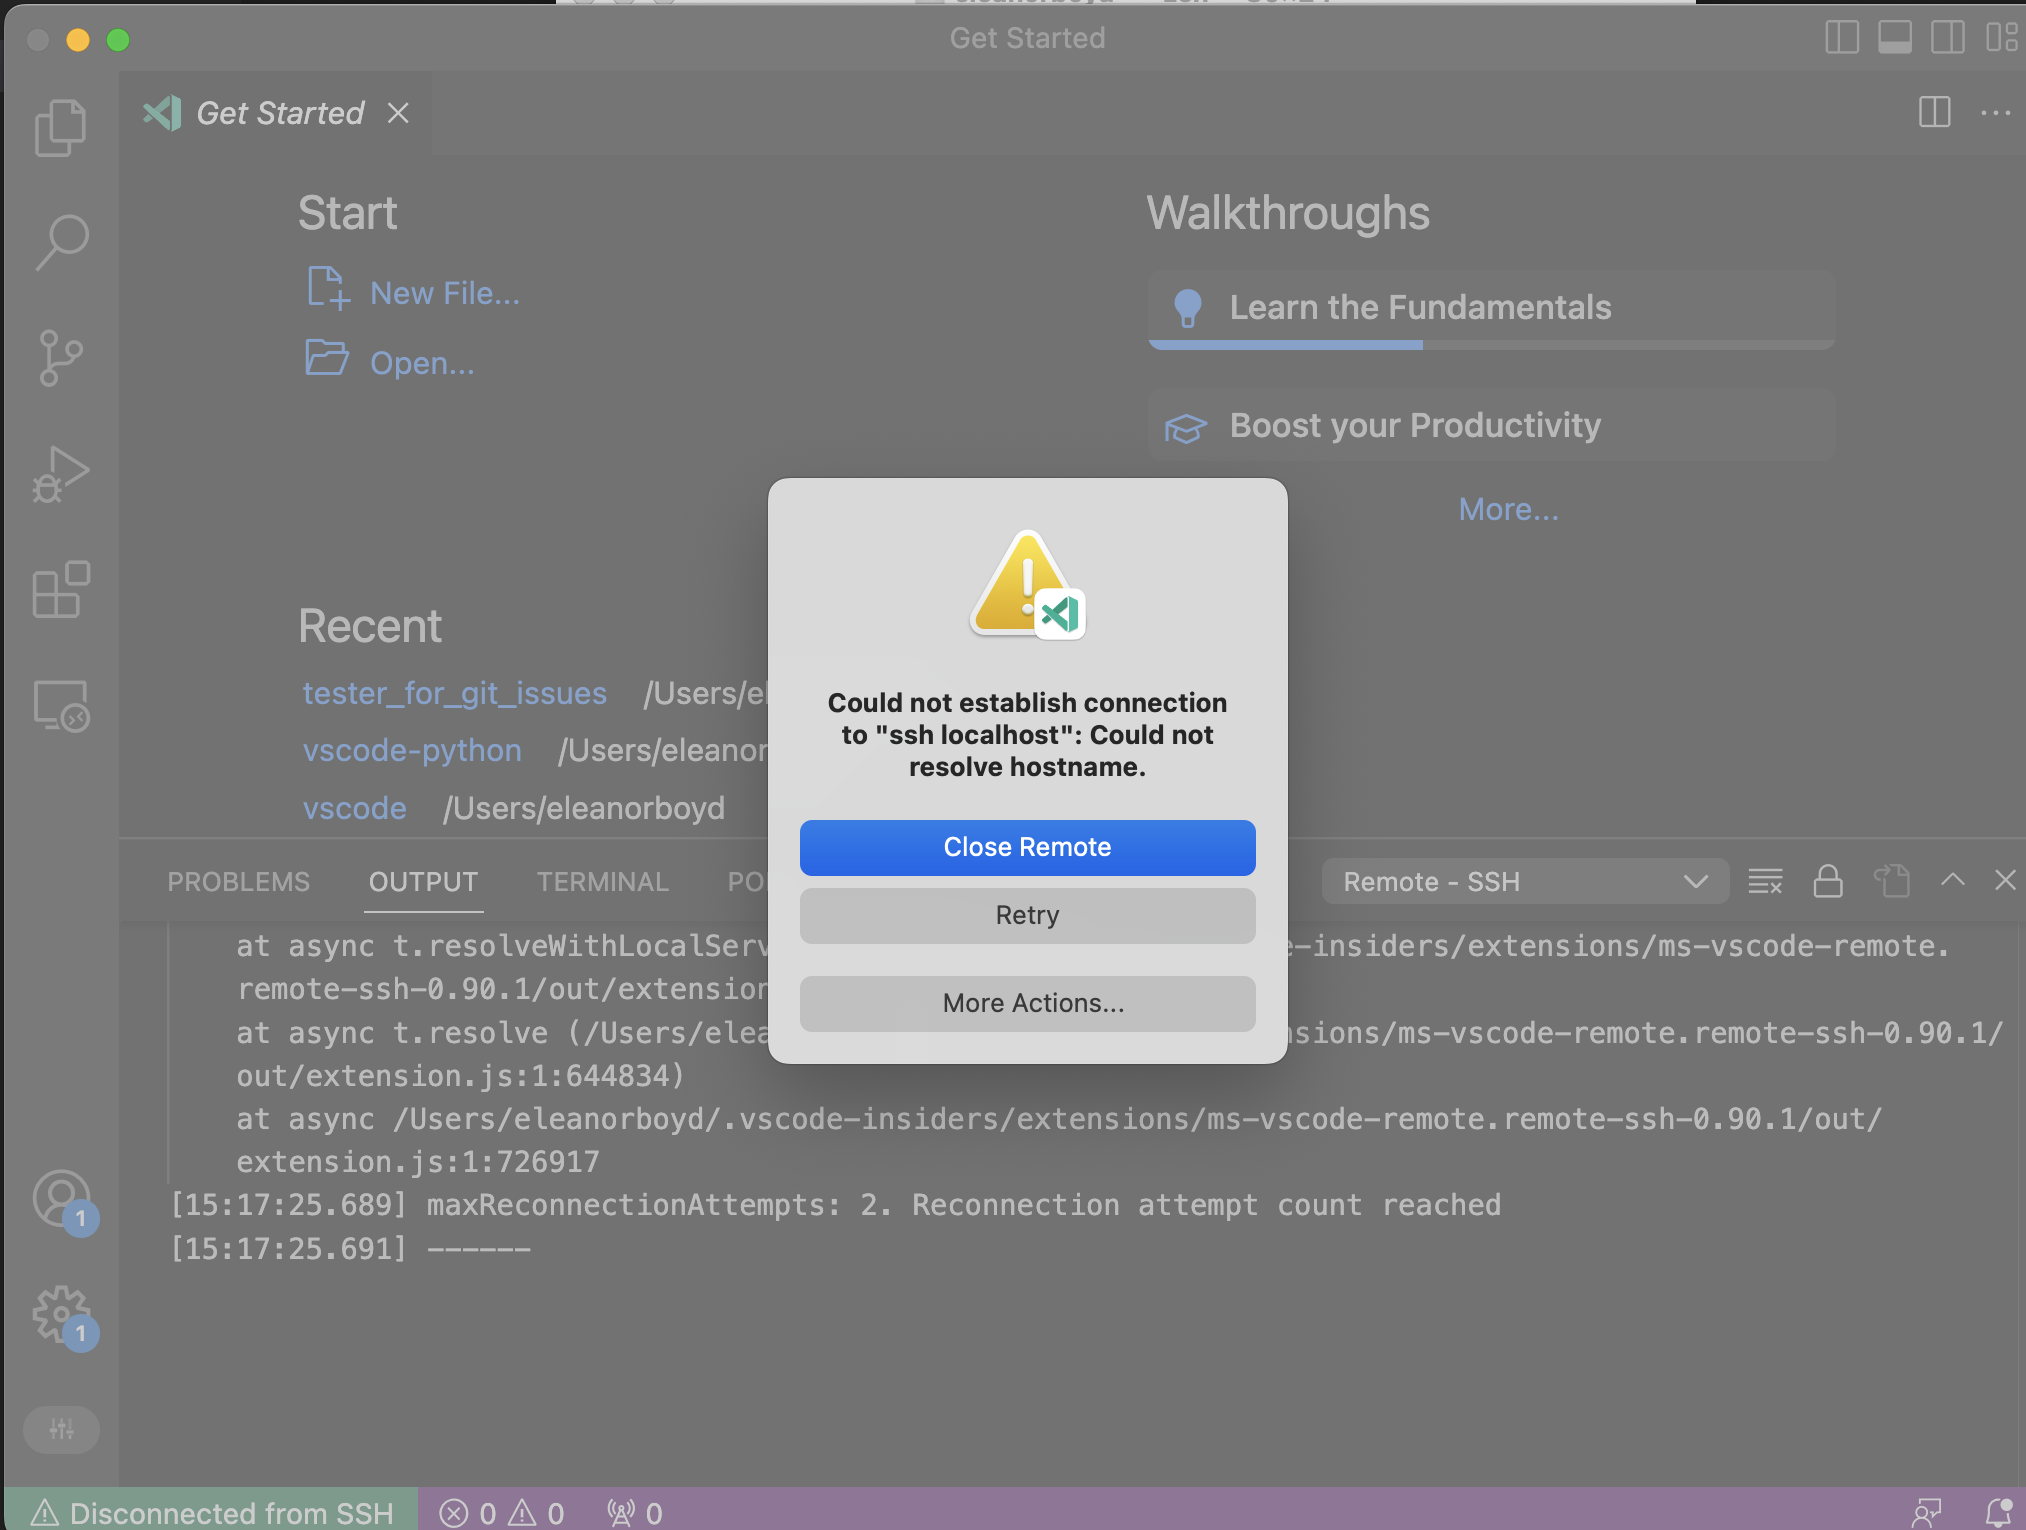This screenshot has width=2026, height=1530.
Task: Open the Run and Debug view
Action: [60, 473]
